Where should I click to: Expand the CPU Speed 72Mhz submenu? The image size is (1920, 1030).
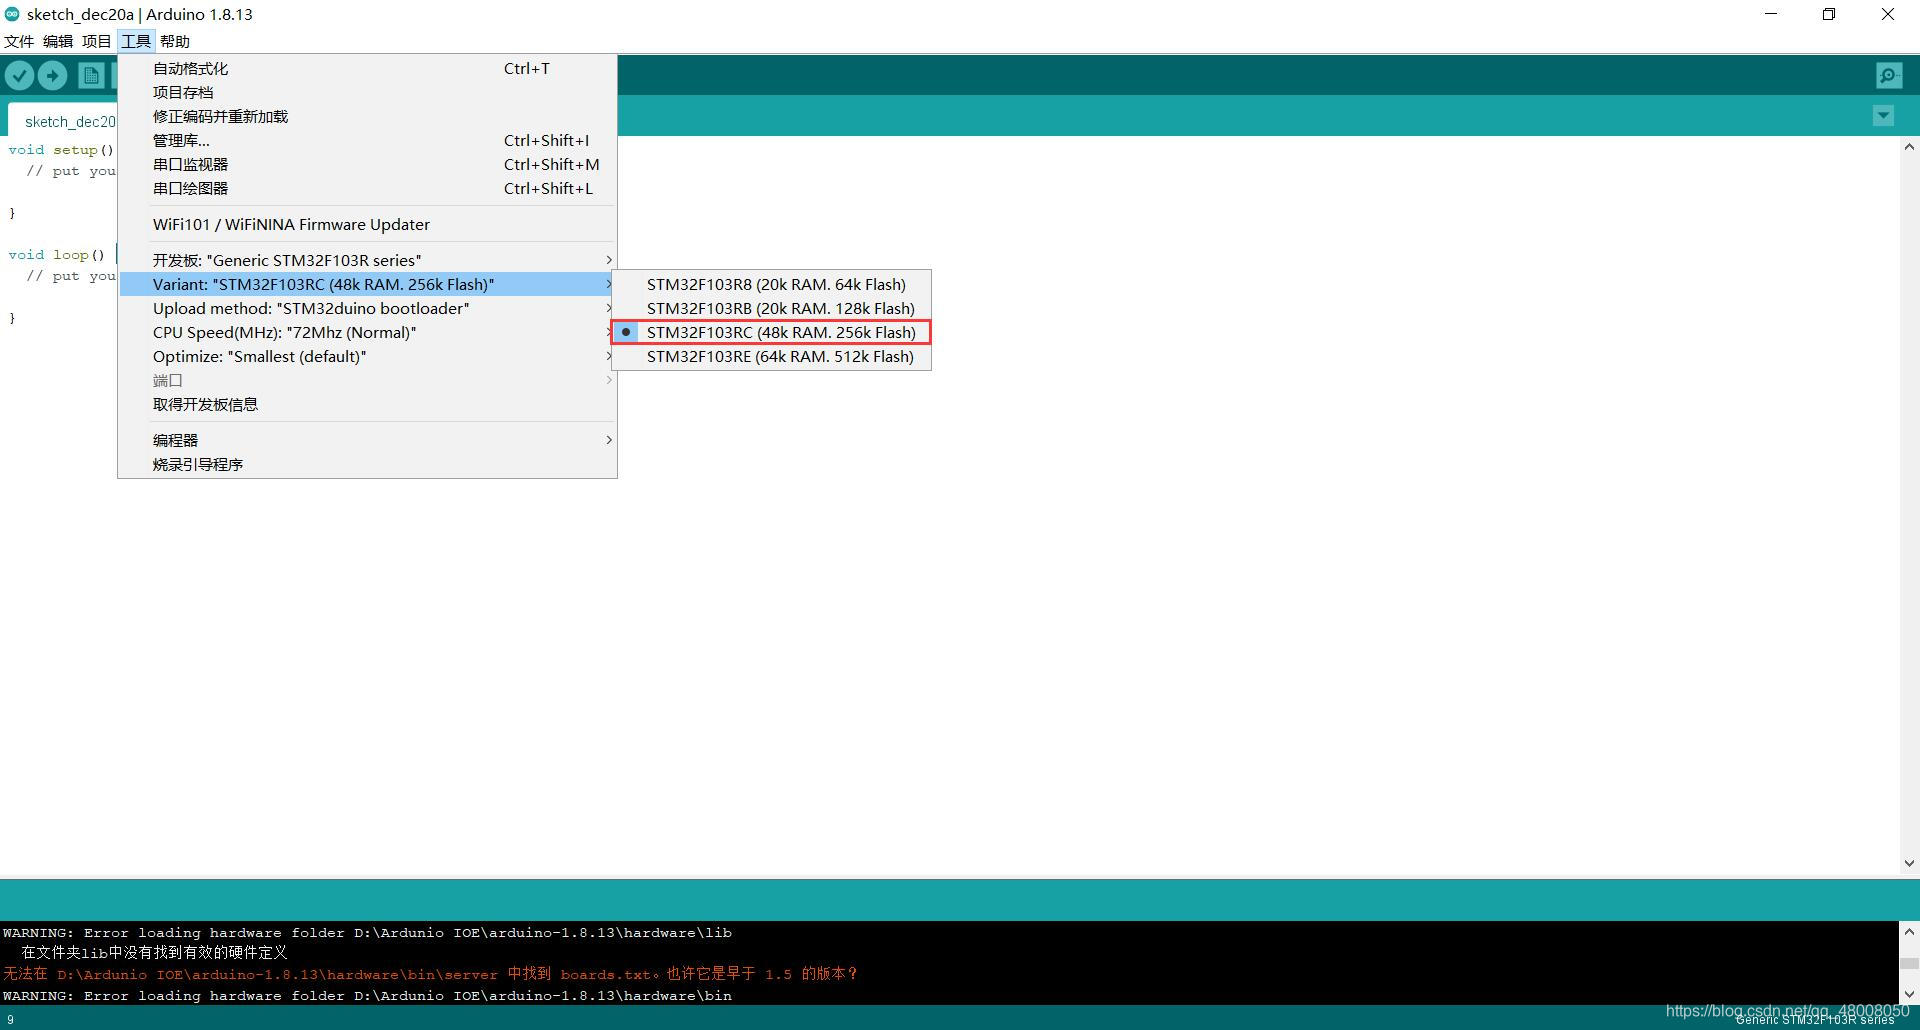367,332
